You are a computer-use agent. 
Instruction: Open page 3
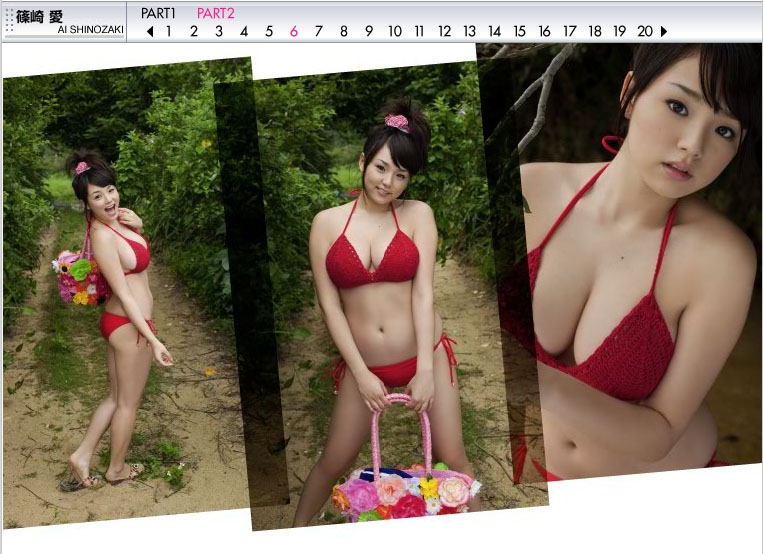(219, 32)
